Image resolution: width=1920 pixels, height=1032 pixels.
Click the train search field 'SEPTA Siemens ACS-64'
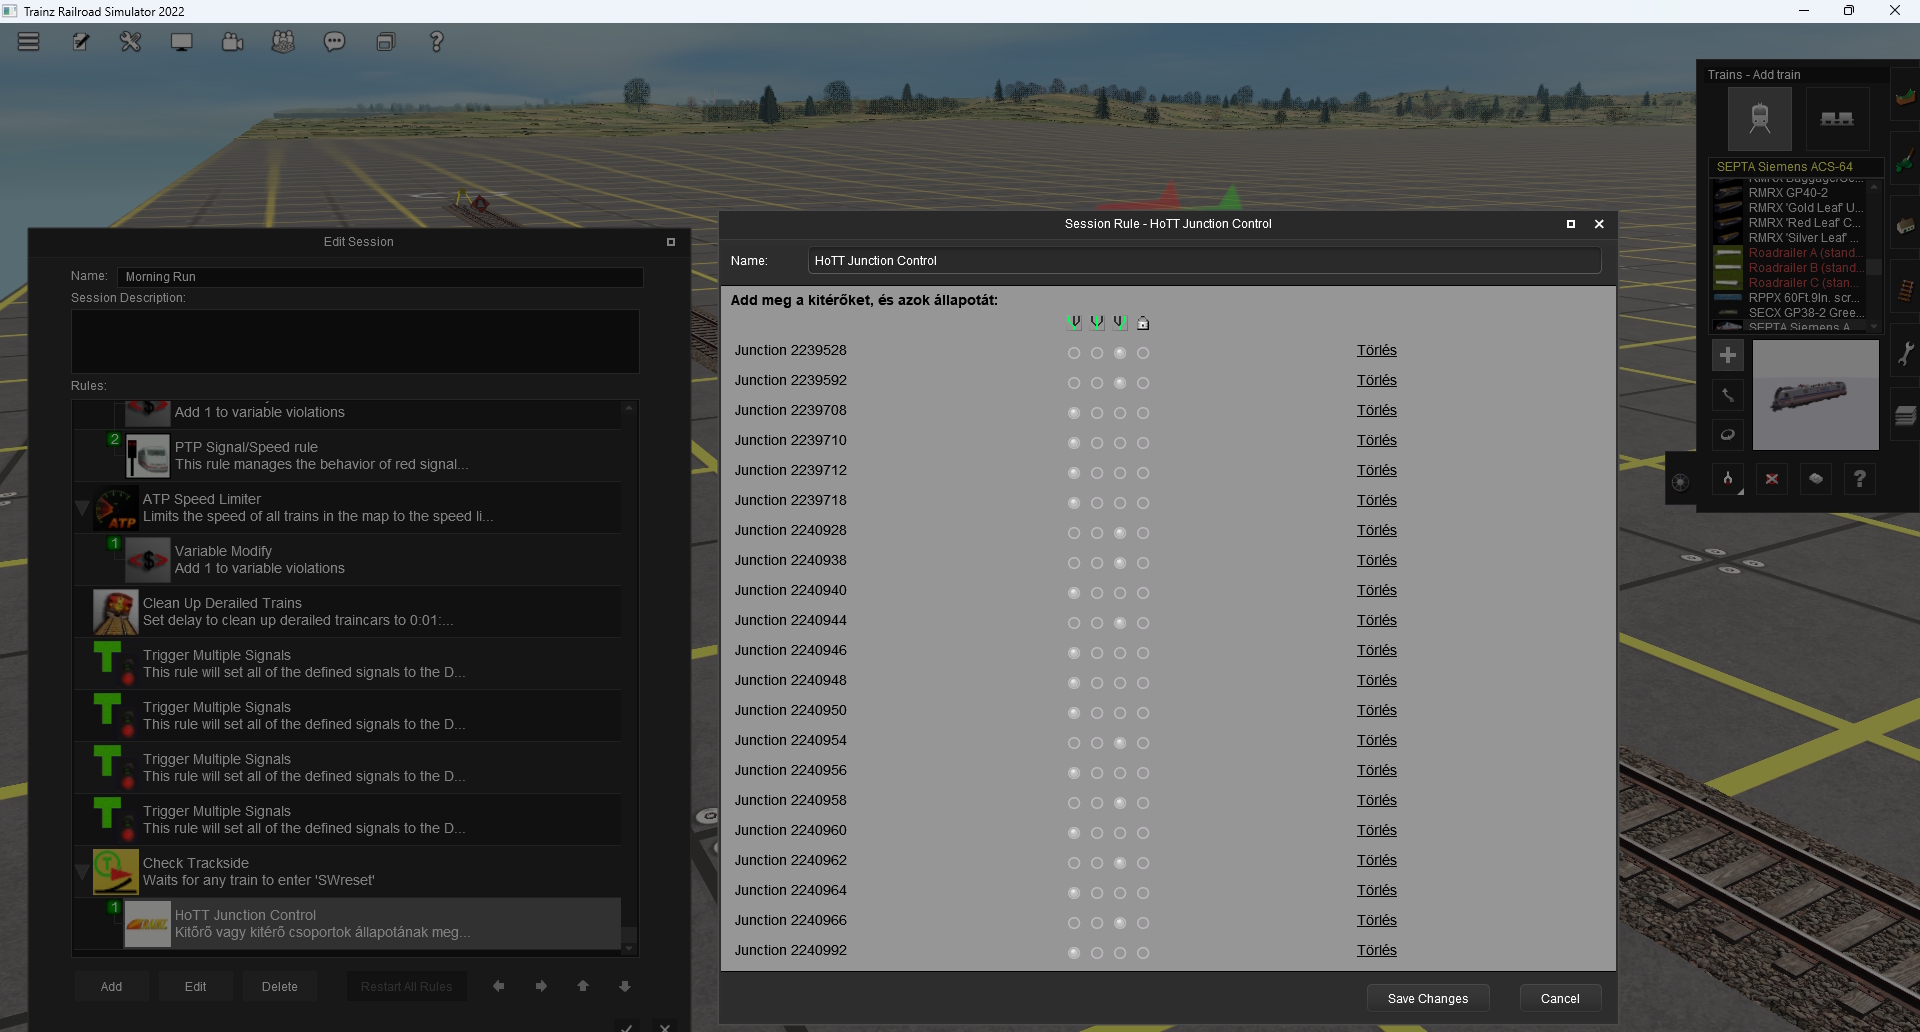[x=1796, y=167]
